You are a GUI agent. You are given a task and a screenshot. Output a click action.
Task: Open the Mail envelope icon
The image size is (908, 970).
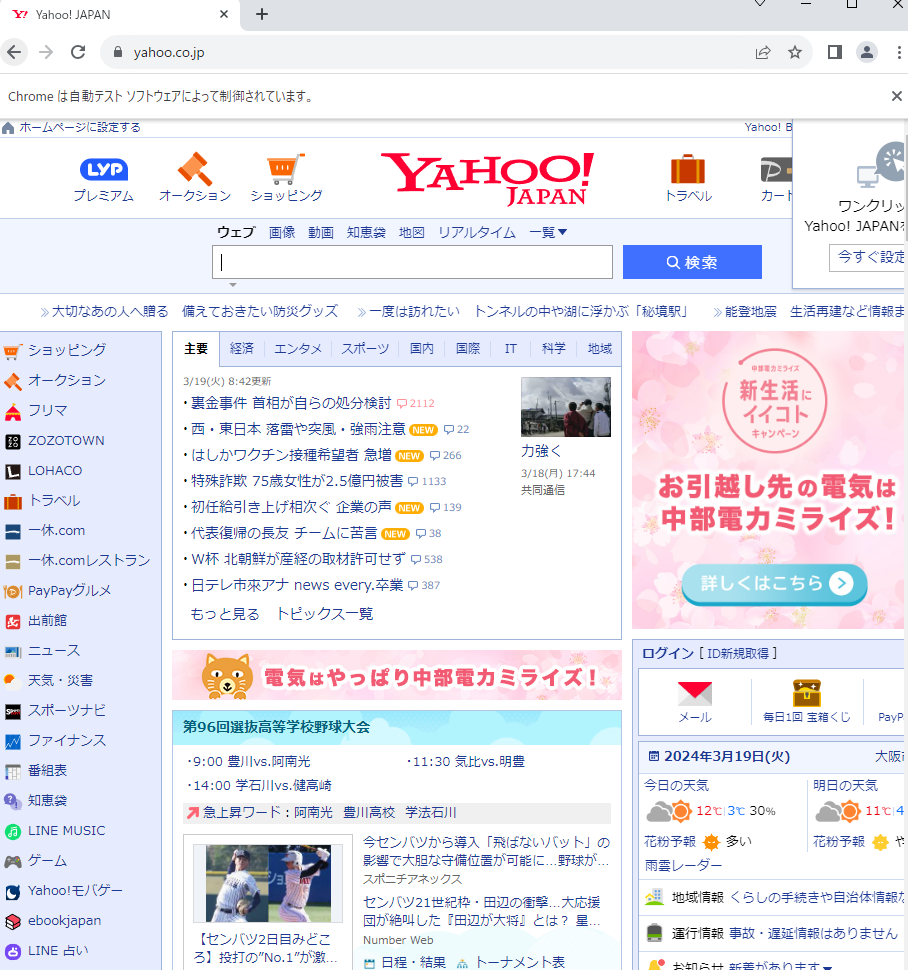click(x=694, y=693)
